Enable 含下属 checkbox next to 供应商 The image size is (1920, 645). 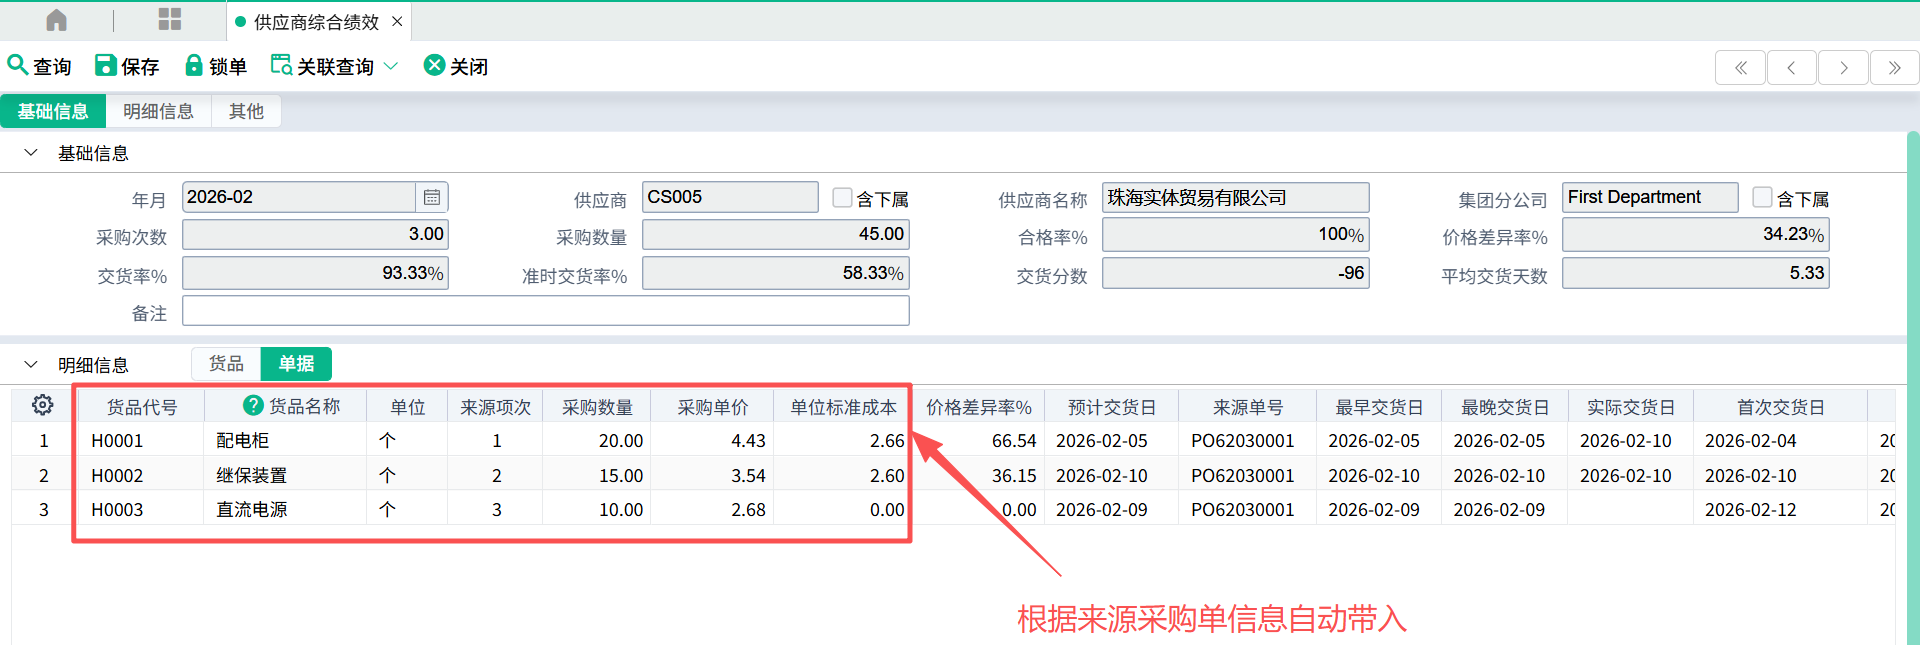click(842, 198)
